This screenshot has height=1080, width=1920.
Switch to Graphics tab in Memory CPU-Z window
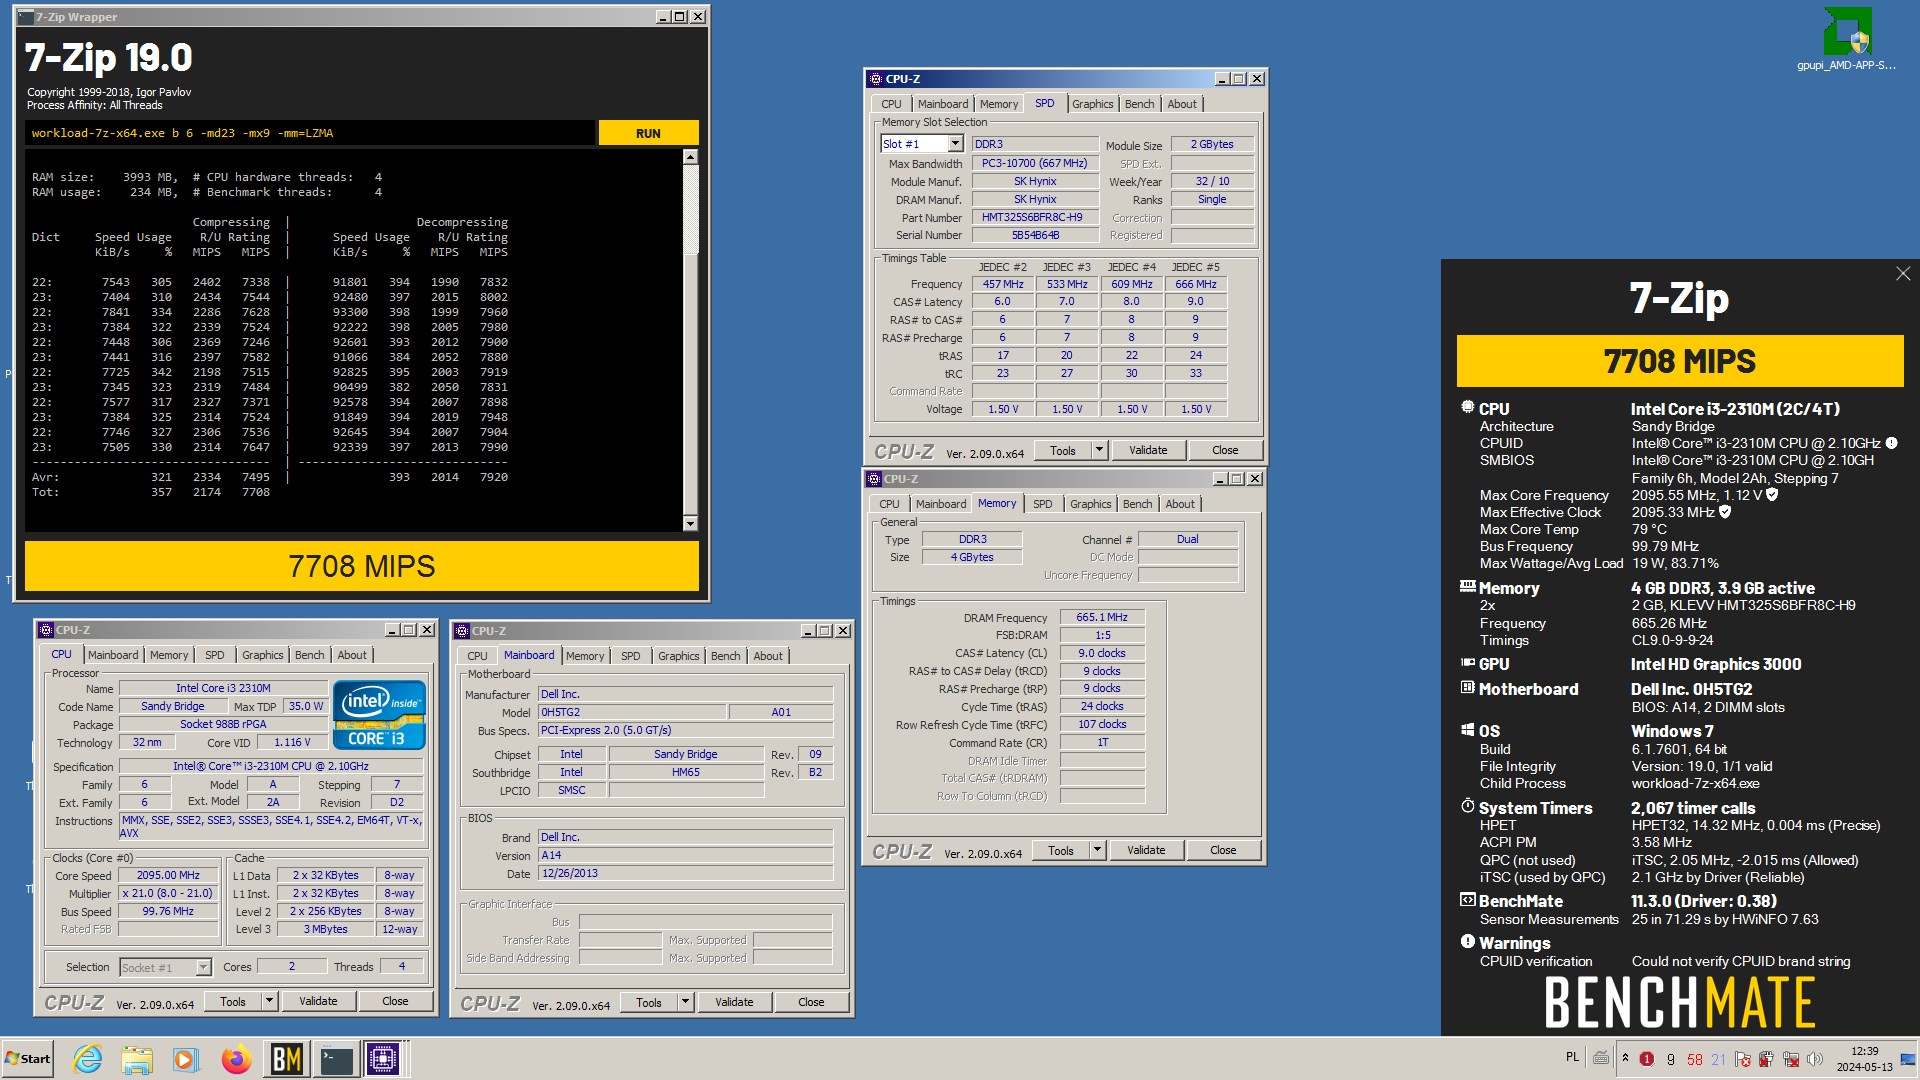[x=1090, y=504]
